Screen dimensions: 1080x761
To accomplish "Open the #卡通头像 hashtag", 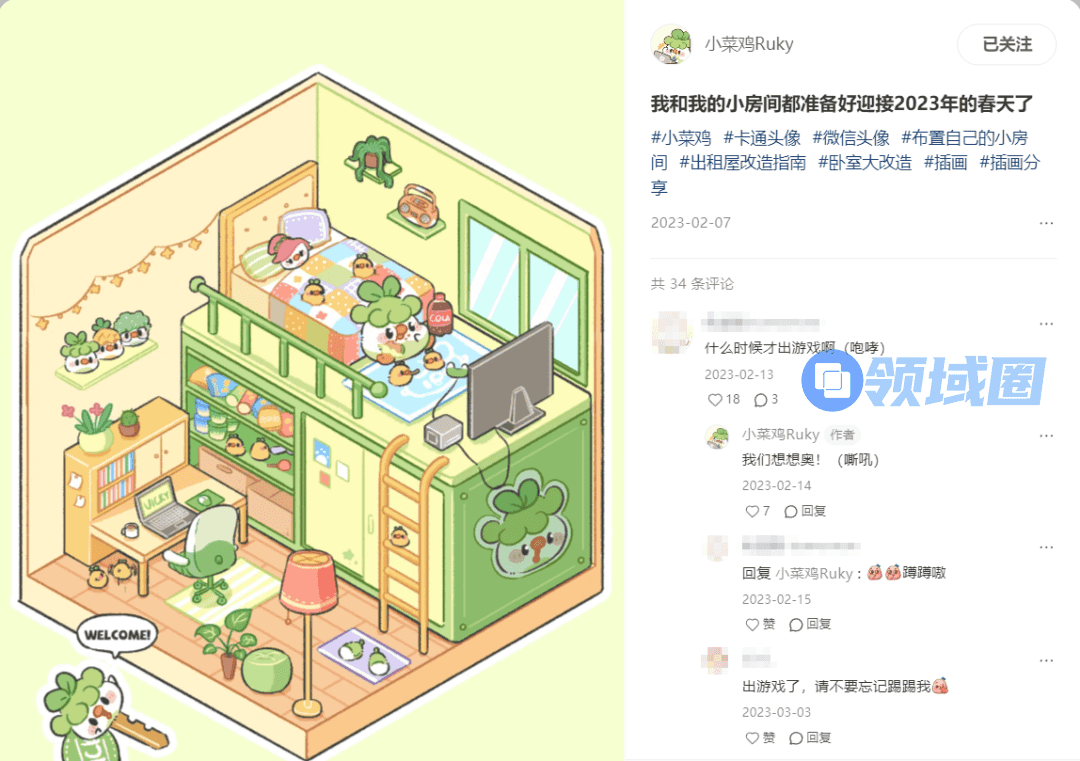I will [x=762, y=138].
